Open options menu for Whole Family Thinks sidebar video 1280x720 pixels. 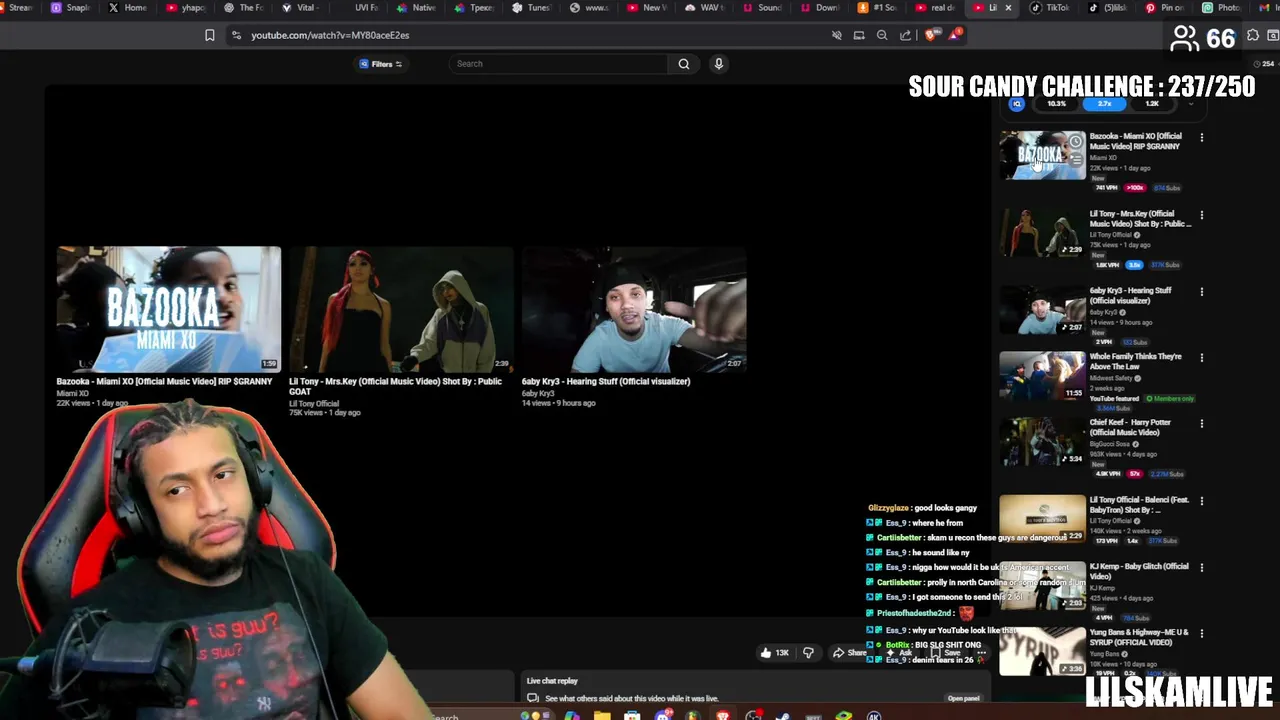click(x=1201, y=357)
